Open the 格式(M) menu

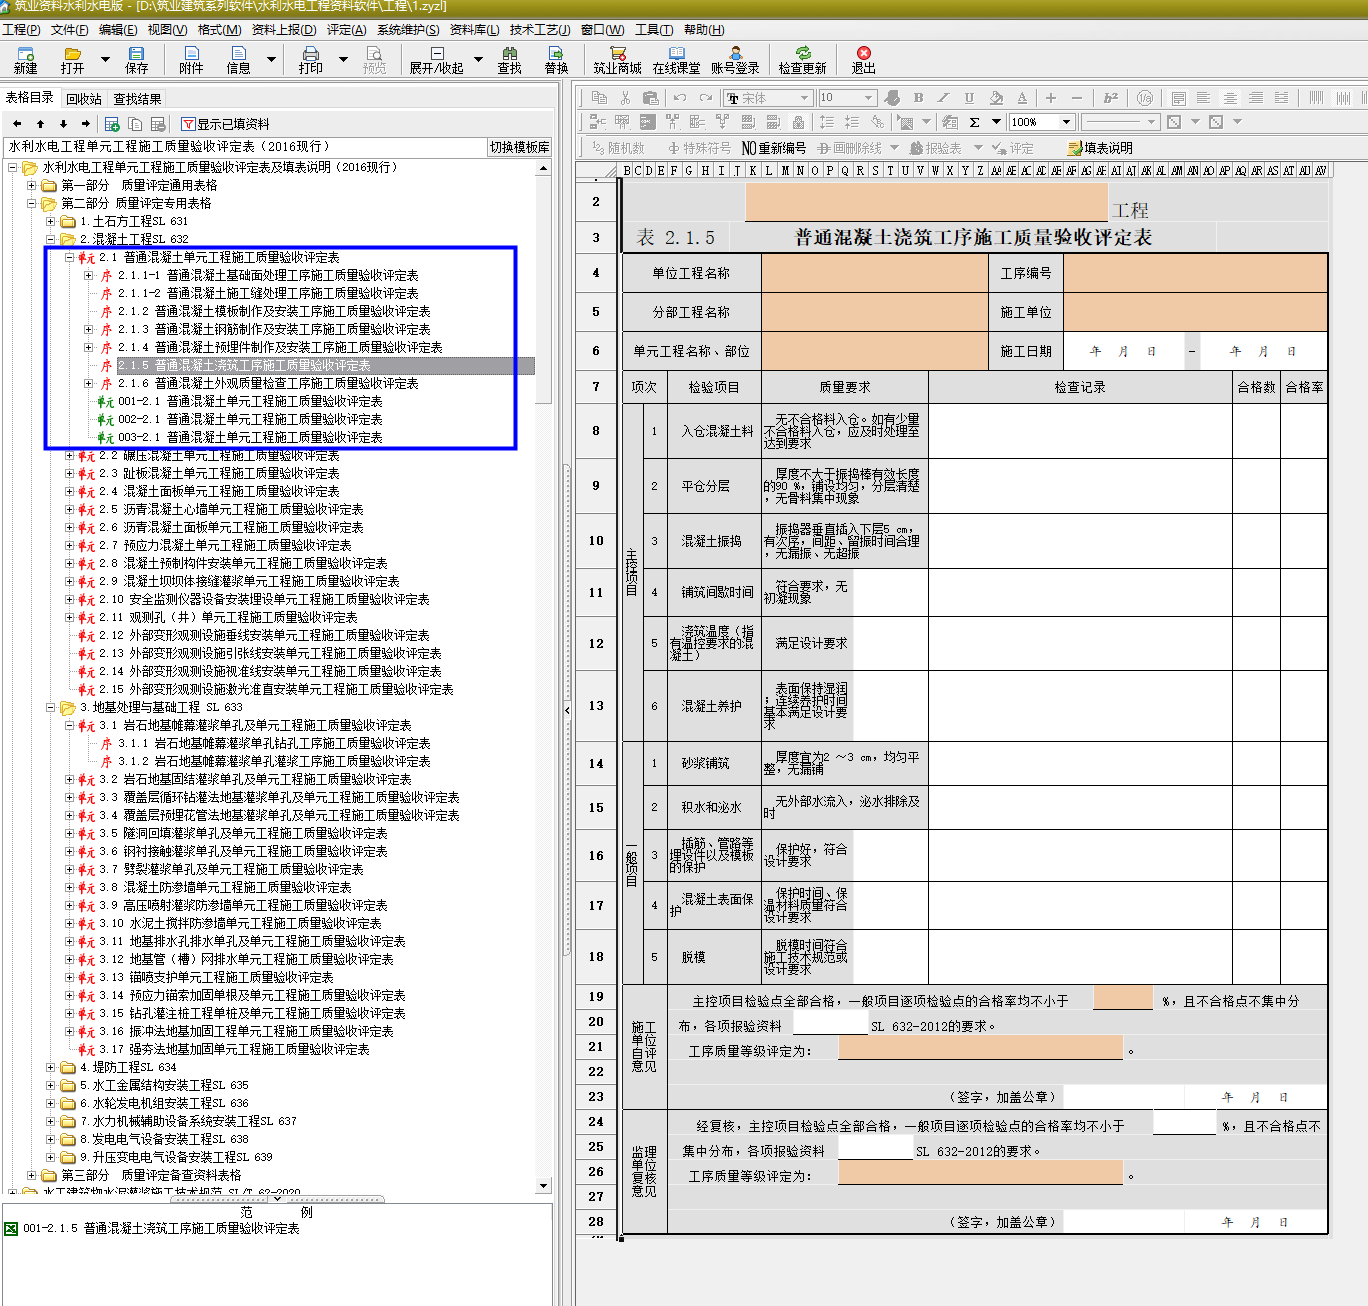pos(219,30)
